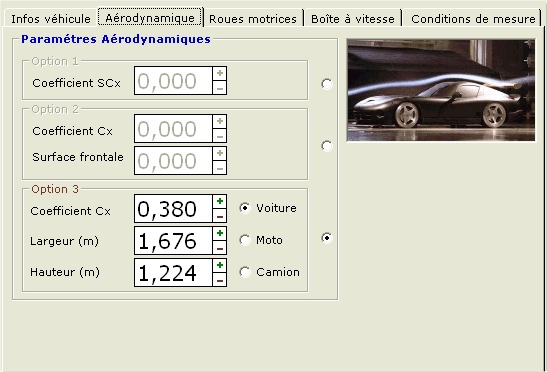Viewport: 547px width, 372px height.
Task: Choose the Option 3 radio button
Action: pos(327,238)
